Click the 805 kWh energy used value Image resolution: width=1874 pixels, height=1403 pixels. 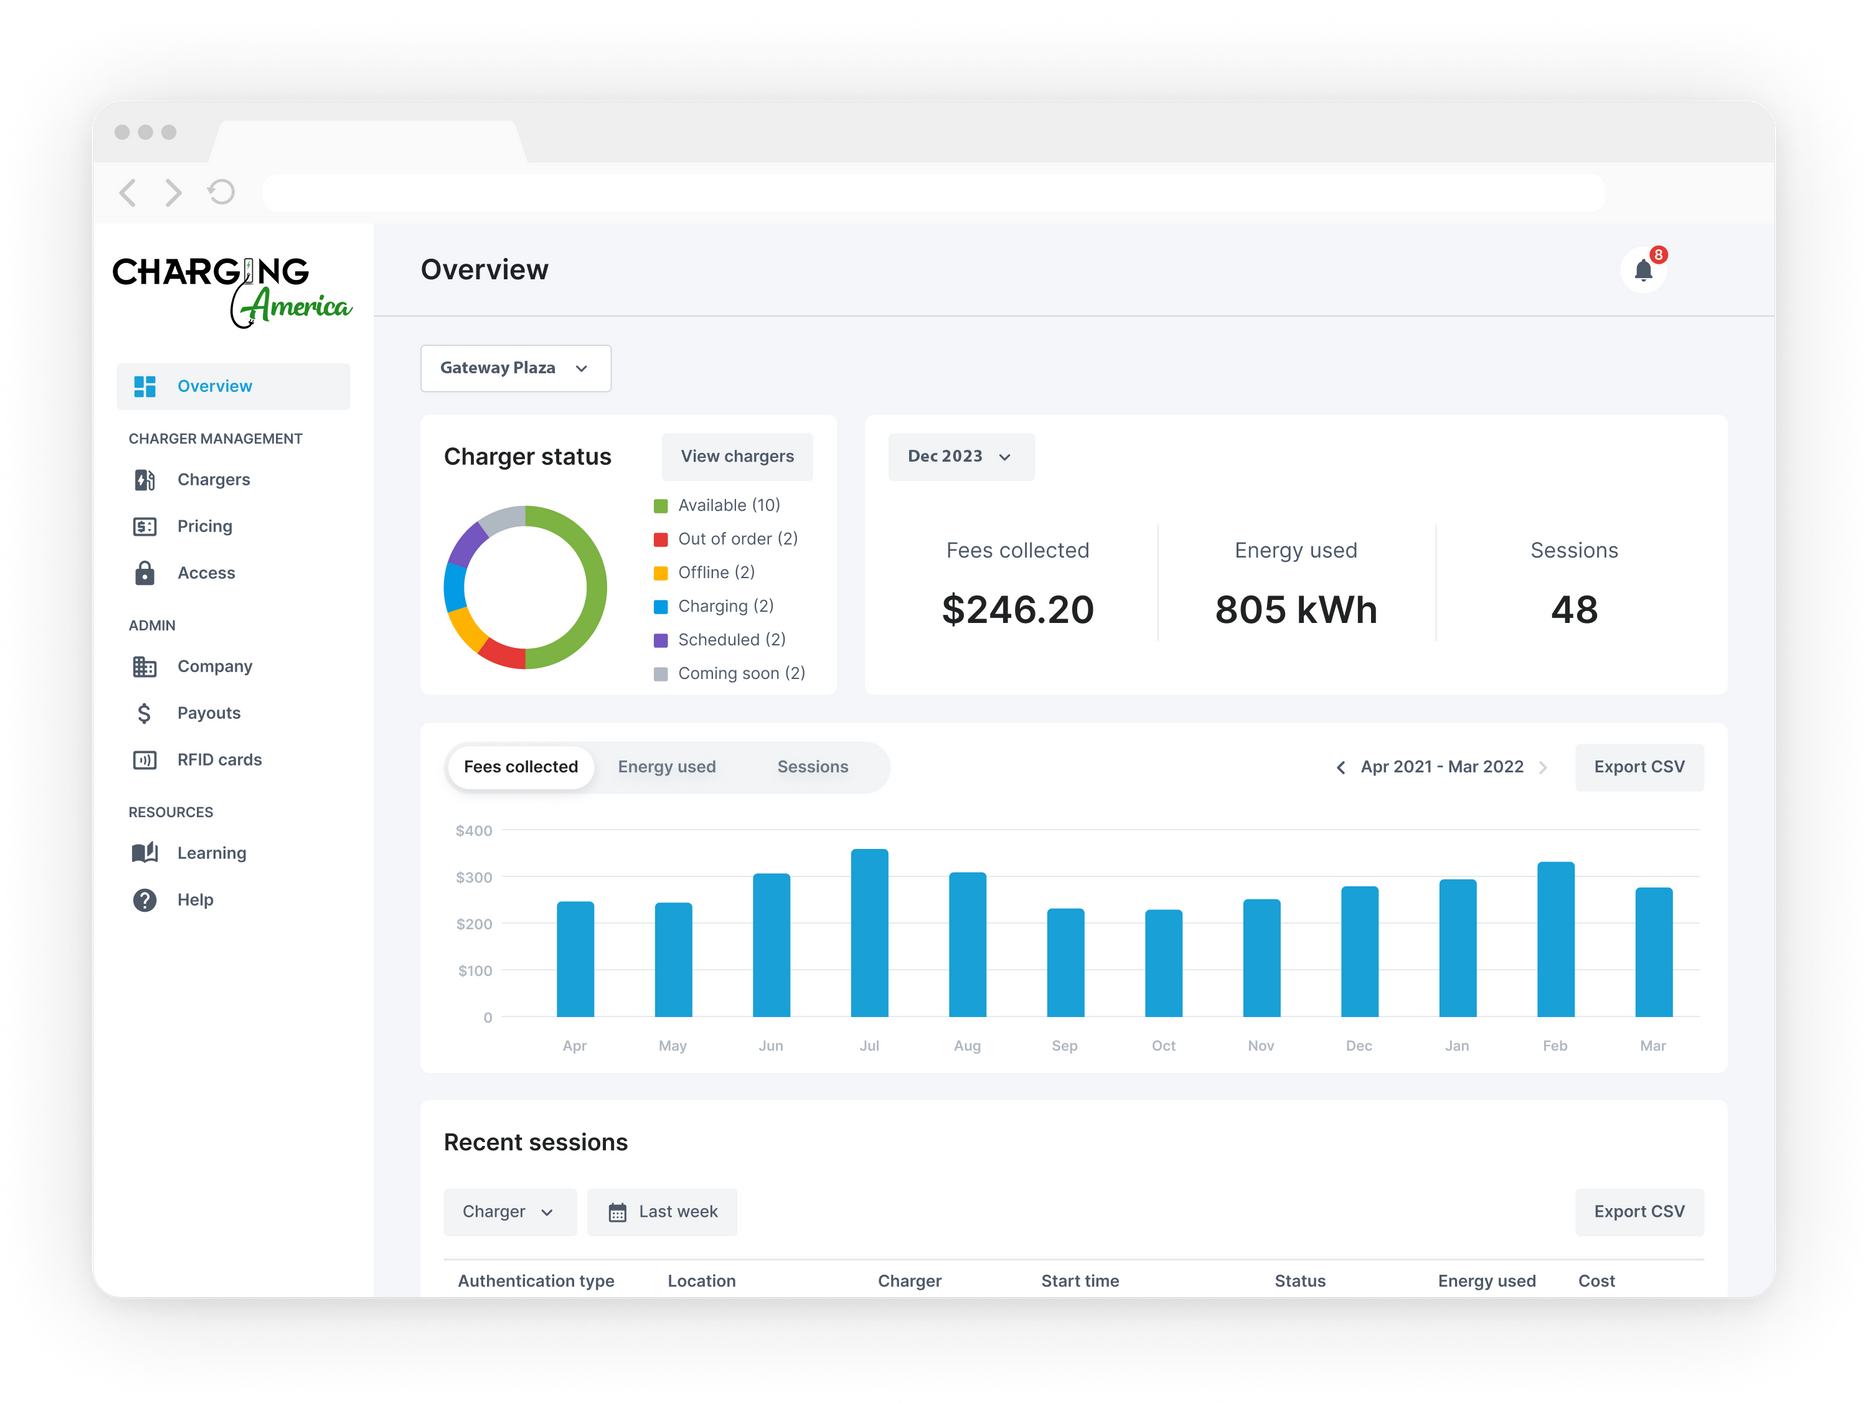click(1296, 610)
